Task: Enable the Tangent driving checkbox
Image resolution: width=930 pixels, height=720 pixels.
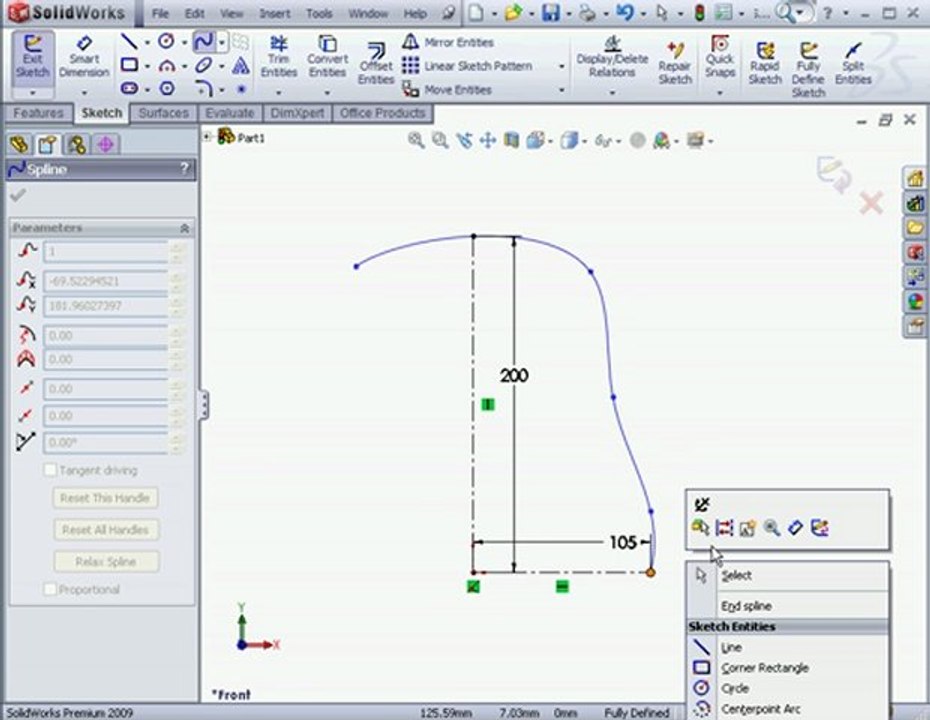Action: tap(50, 470)
